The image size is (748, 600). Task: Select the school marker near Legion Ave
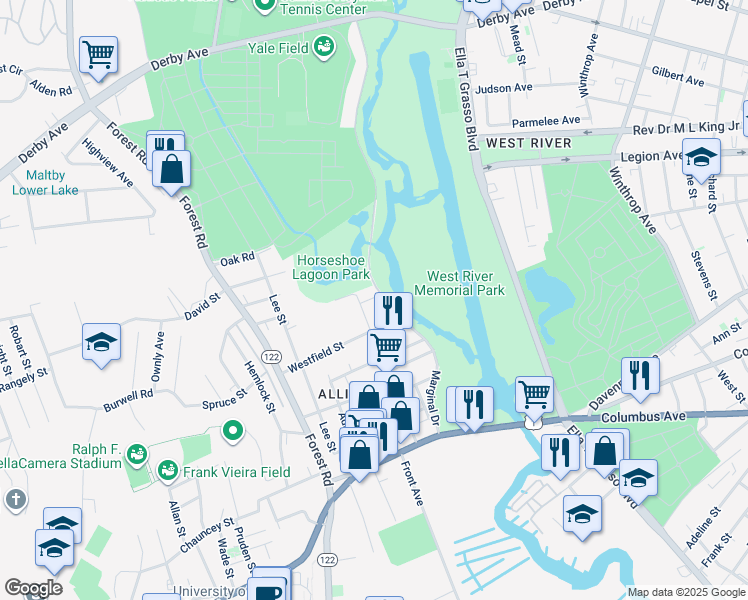point(701,157)
